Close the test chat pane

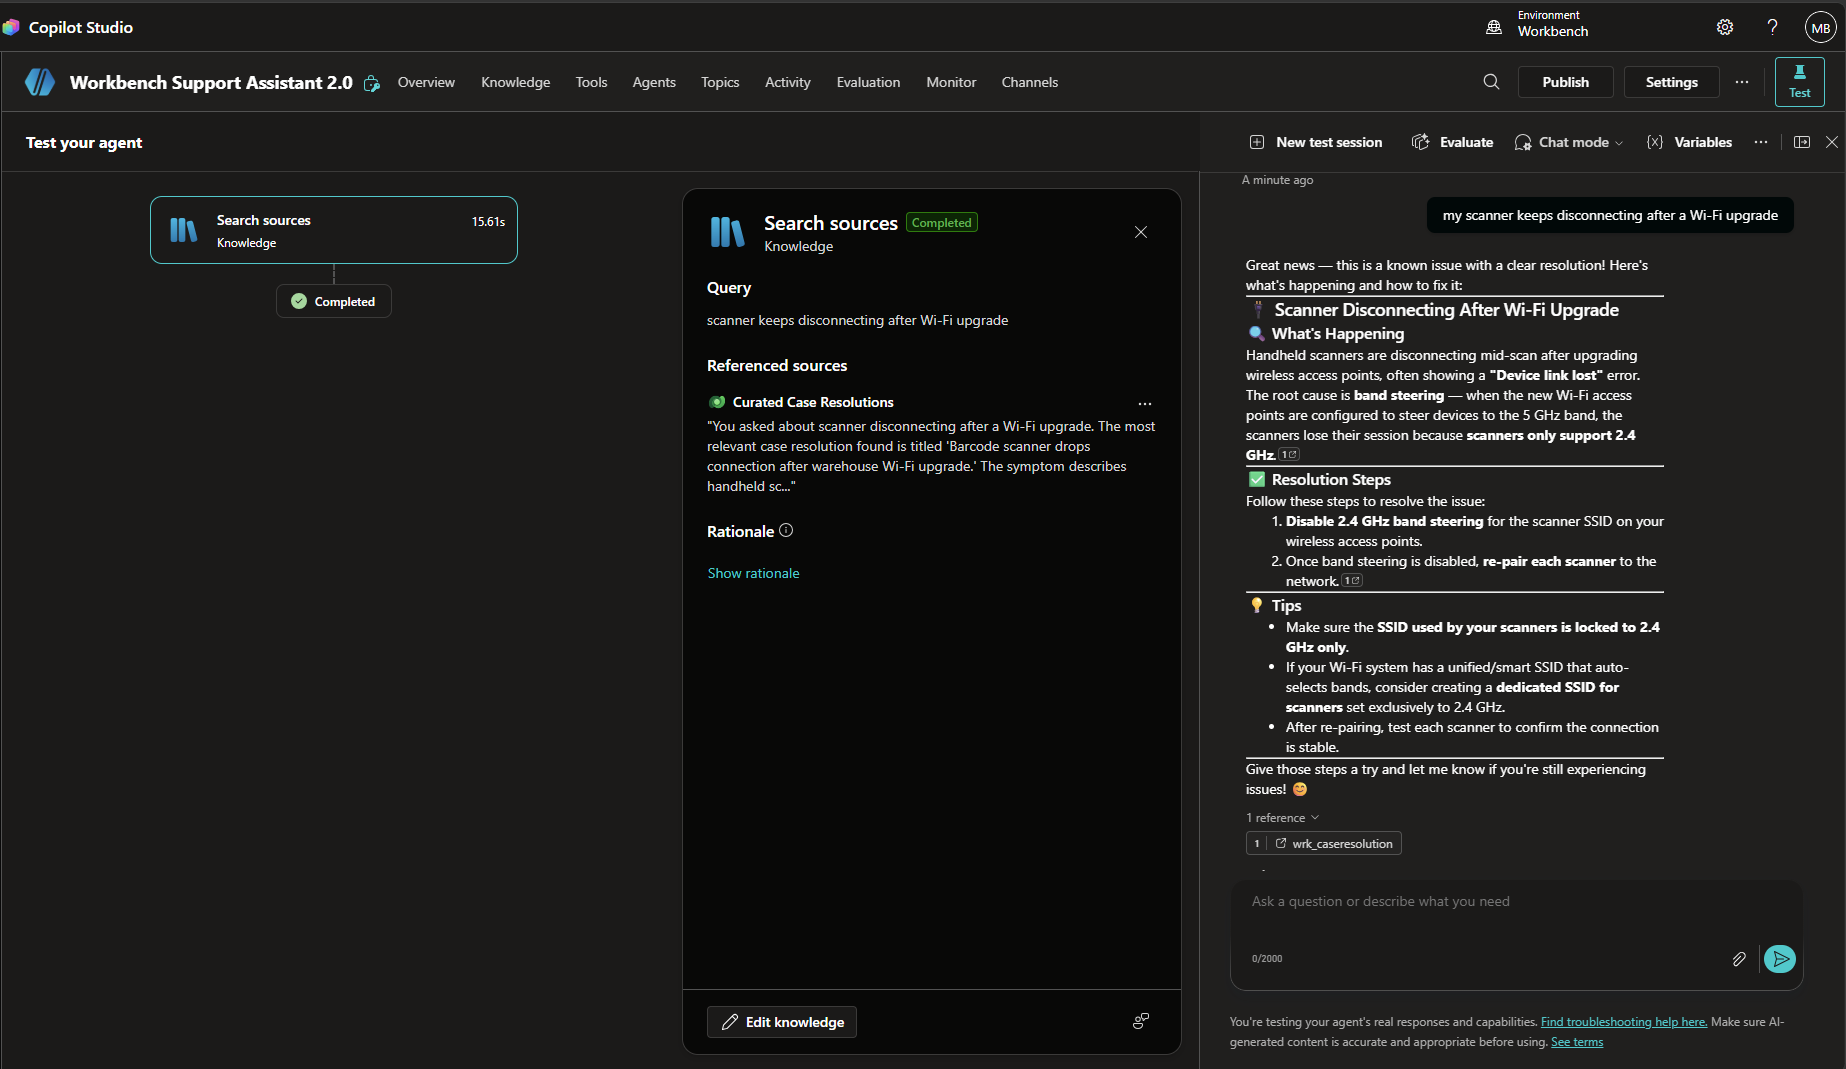[1832, 142]
